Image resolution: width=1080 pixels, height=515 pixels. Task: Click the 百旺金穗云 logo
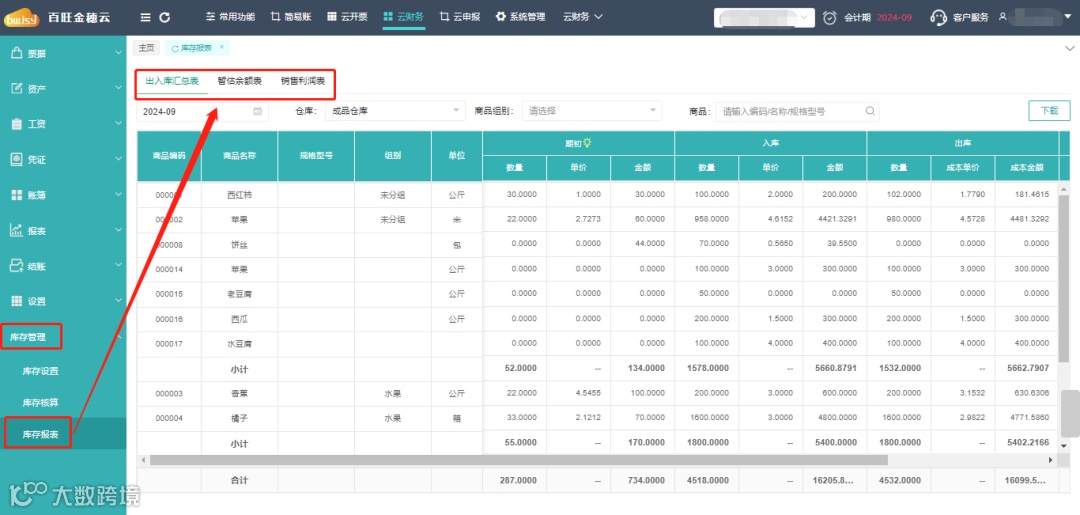(58, 18)
